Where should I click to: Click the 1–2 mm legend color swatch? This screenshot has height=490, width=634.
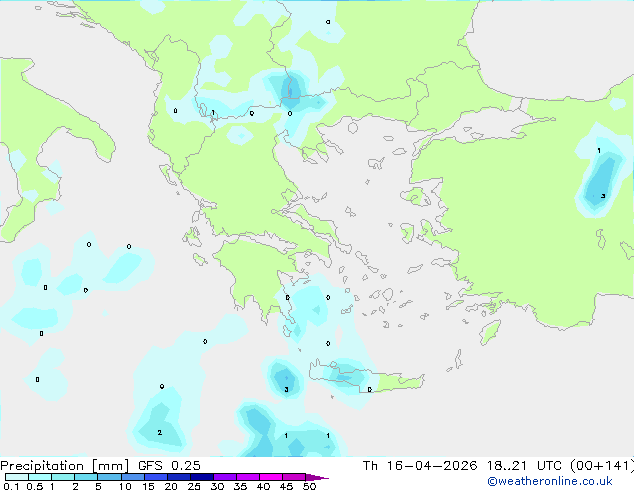63,477
